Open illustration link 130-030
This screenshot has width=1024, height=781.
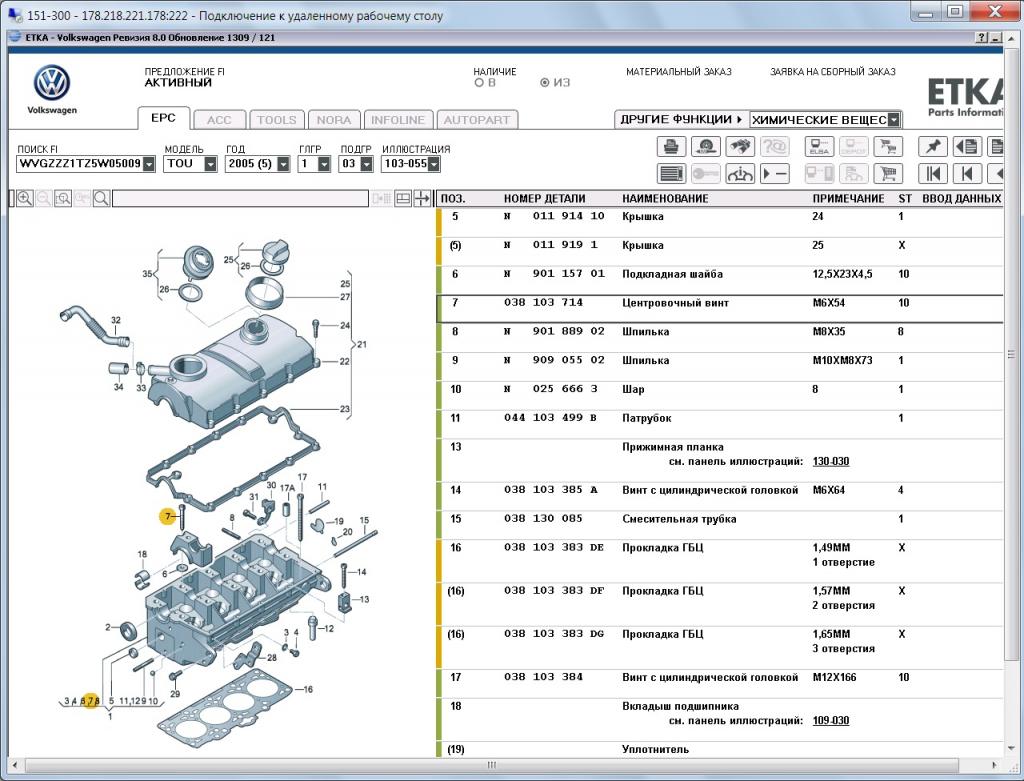831,462
